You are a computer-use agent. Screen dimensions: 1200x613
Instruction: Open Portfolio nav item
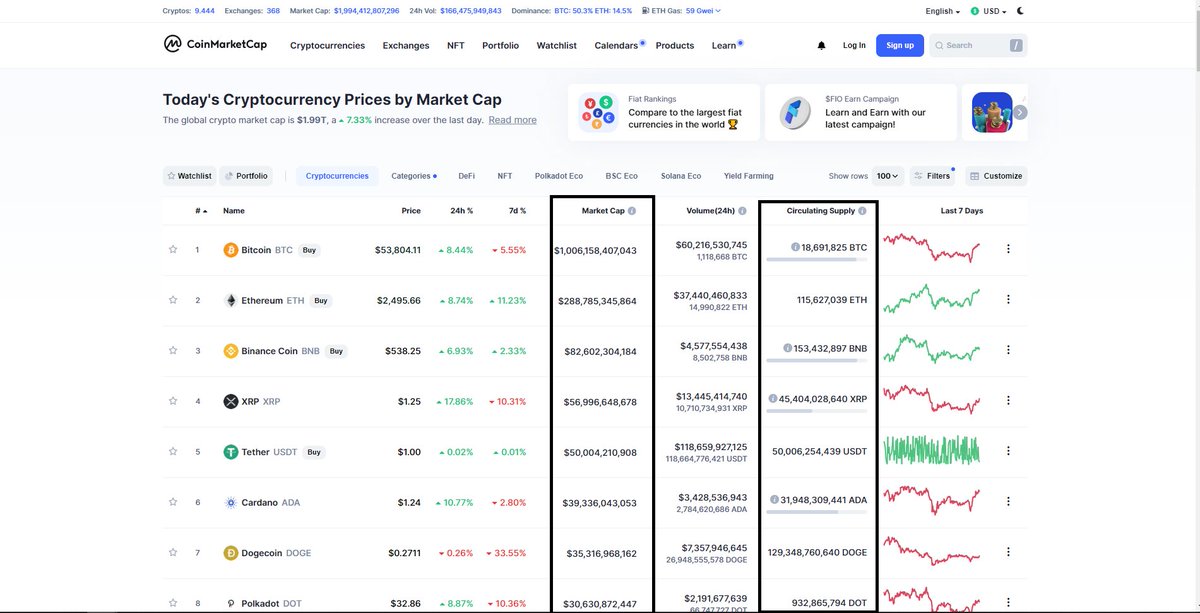500,45
